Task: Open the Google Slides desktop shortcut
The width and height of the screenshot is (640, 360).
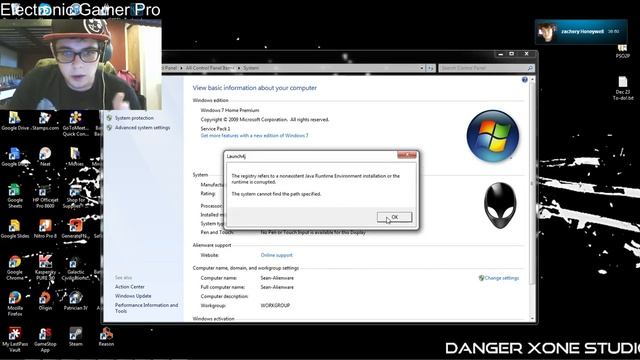Action: [15, 229]
